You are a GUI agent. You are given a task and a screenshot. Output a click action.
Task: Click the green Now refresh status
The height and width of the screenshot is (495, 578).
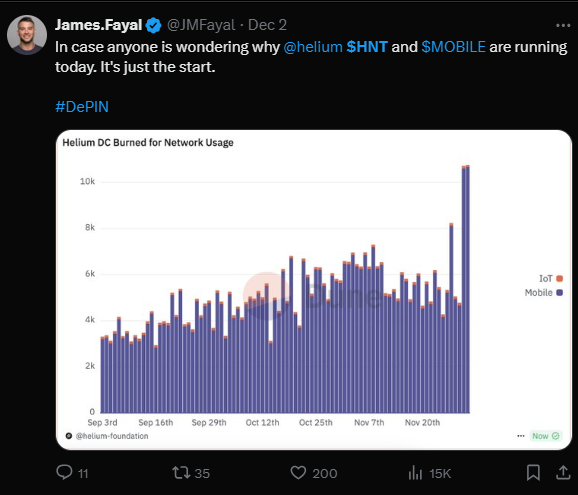tap(545, 436)
